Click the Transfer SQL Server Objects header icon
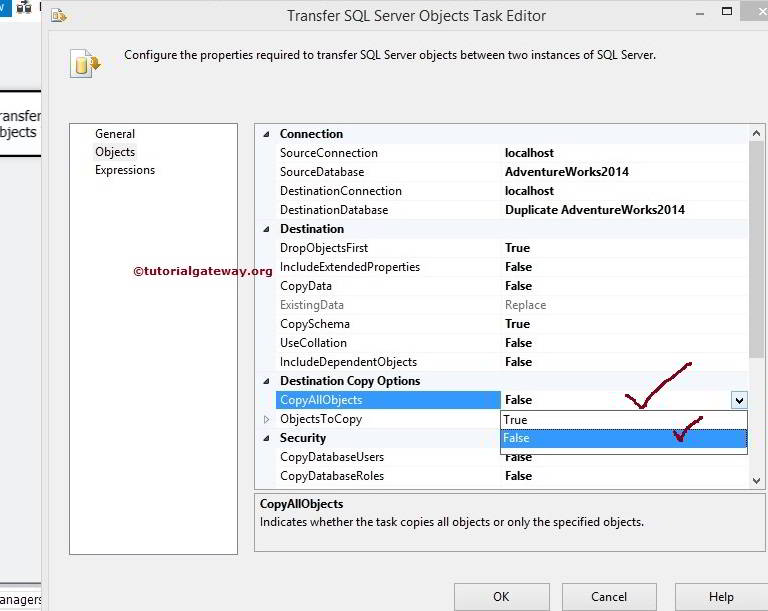Screen dimensions: 768x611 pos(85,64)
